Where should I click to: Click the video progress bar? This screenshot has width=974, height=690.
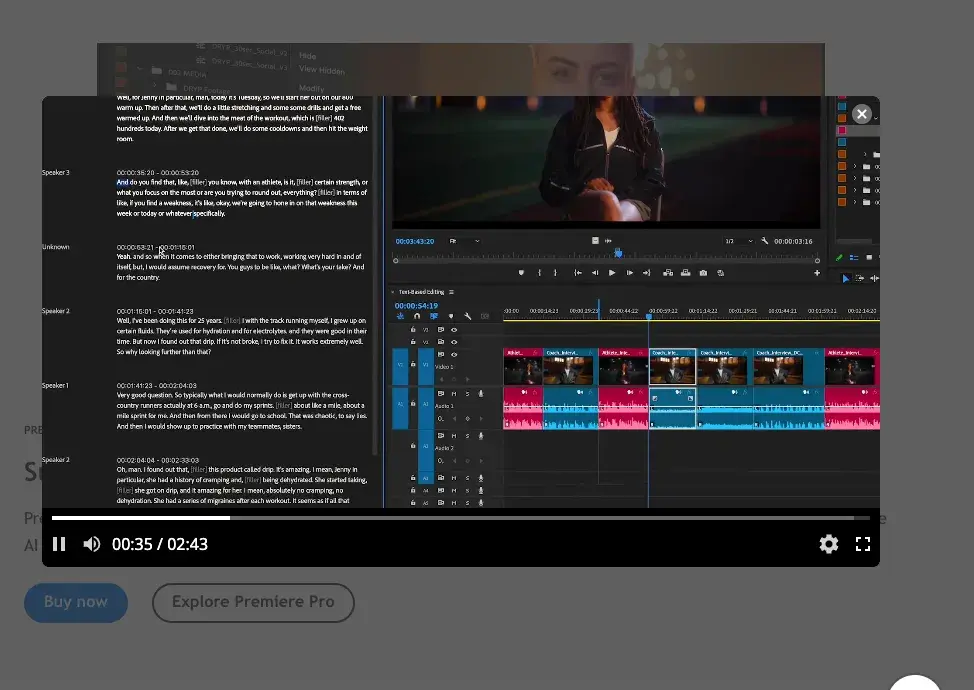click(460, 518)
